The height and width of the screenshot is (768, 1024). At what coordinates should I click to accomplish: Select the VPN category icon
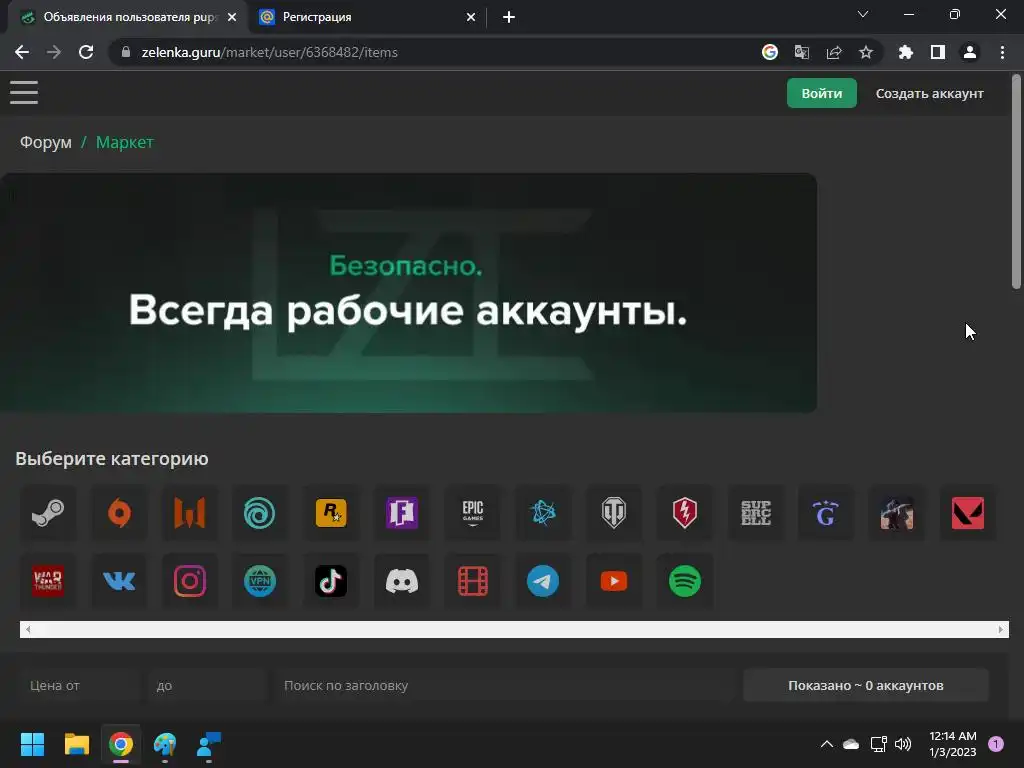260,581
